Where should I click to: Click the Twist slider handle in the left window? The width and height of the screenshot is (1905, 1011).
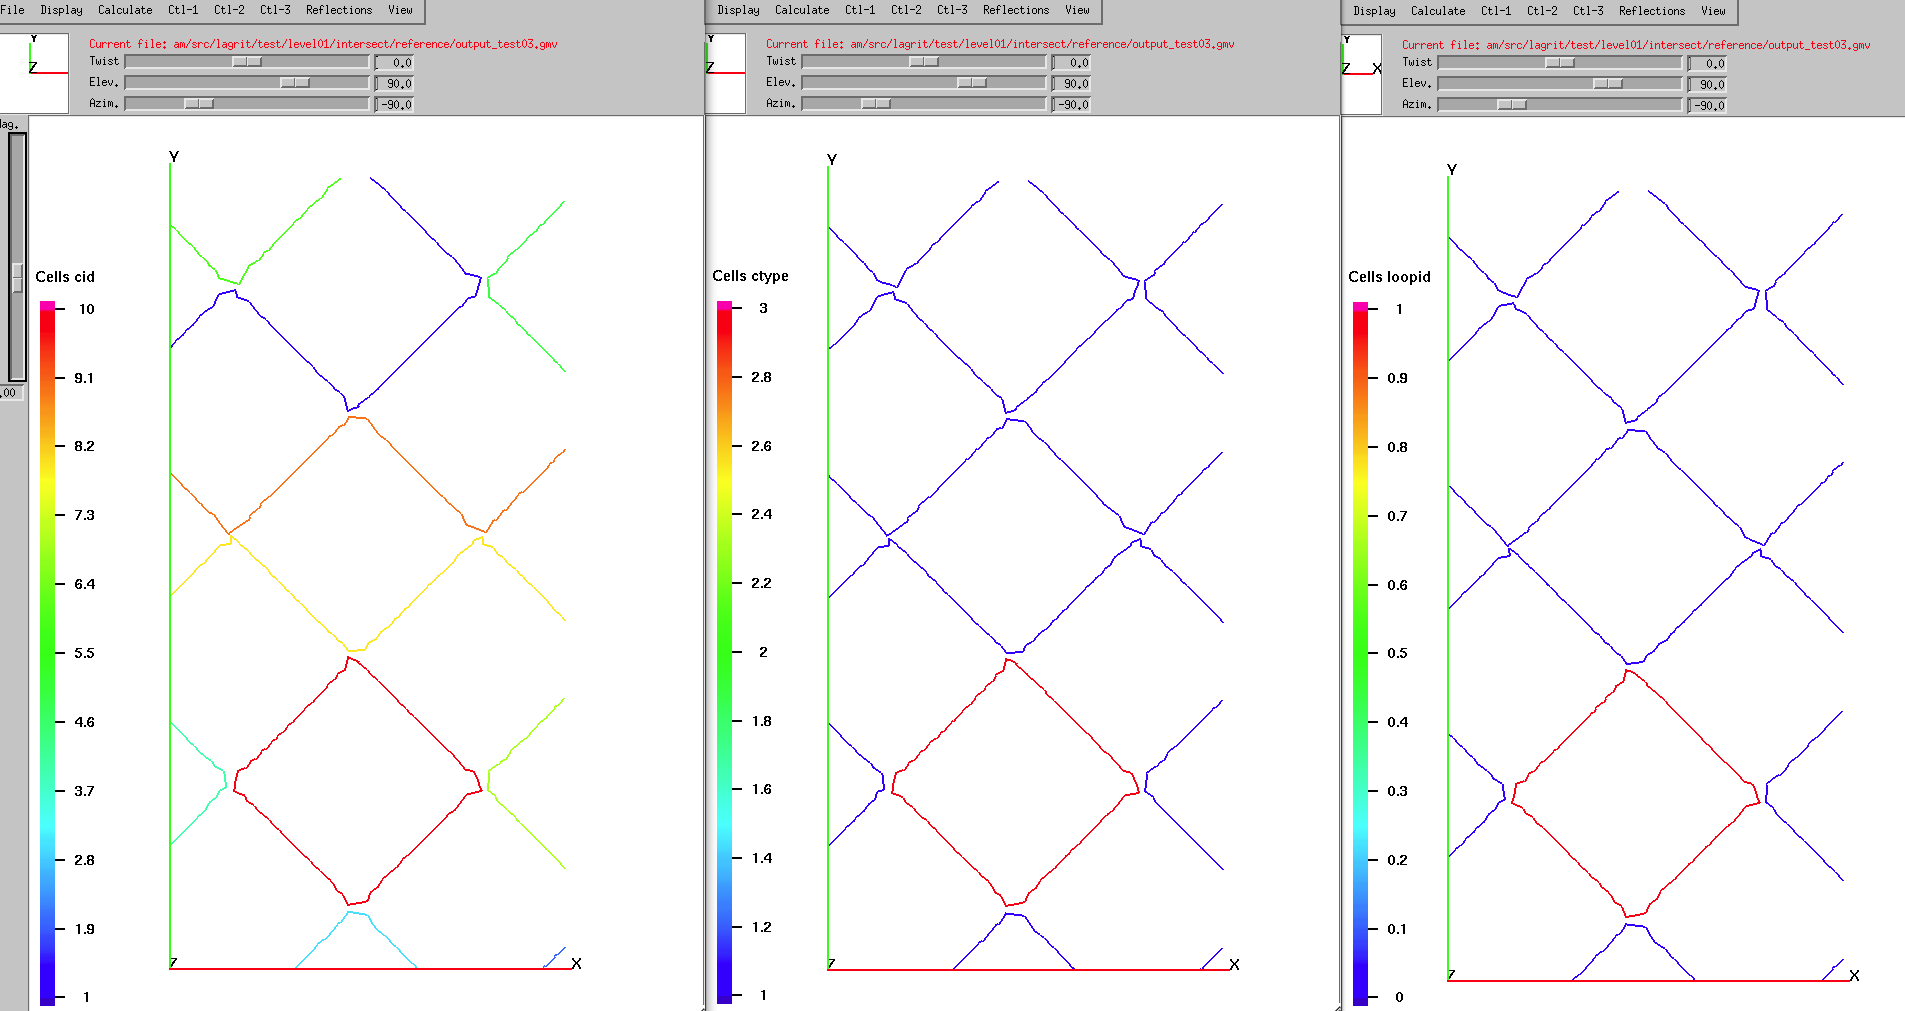click(246, 62)
